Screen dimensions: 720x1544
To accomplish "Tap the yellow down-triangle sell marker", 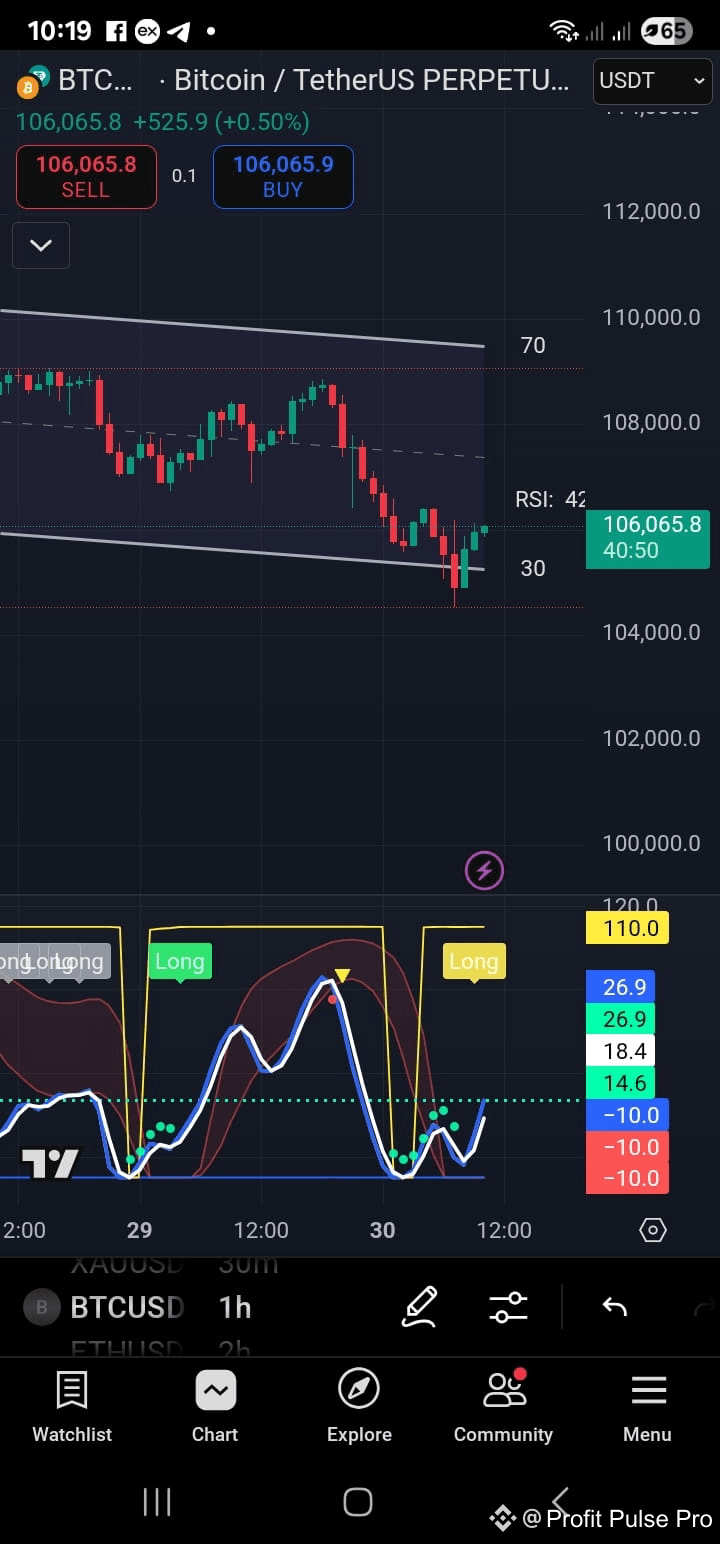I will coord(342,975).
